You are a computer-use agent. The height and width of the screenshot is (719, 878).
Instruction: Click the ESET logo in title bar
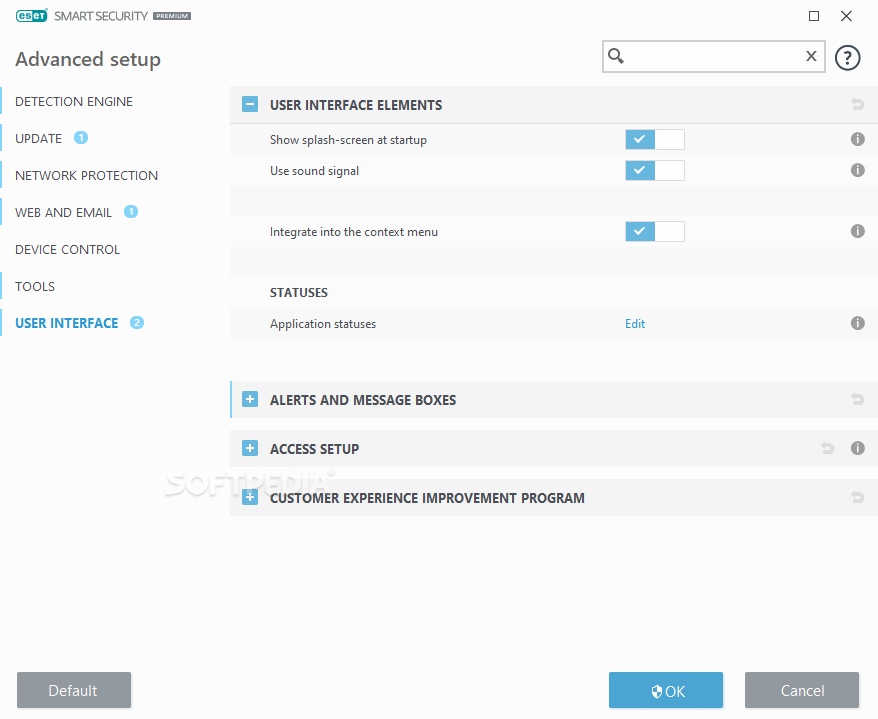coord(31,16)
